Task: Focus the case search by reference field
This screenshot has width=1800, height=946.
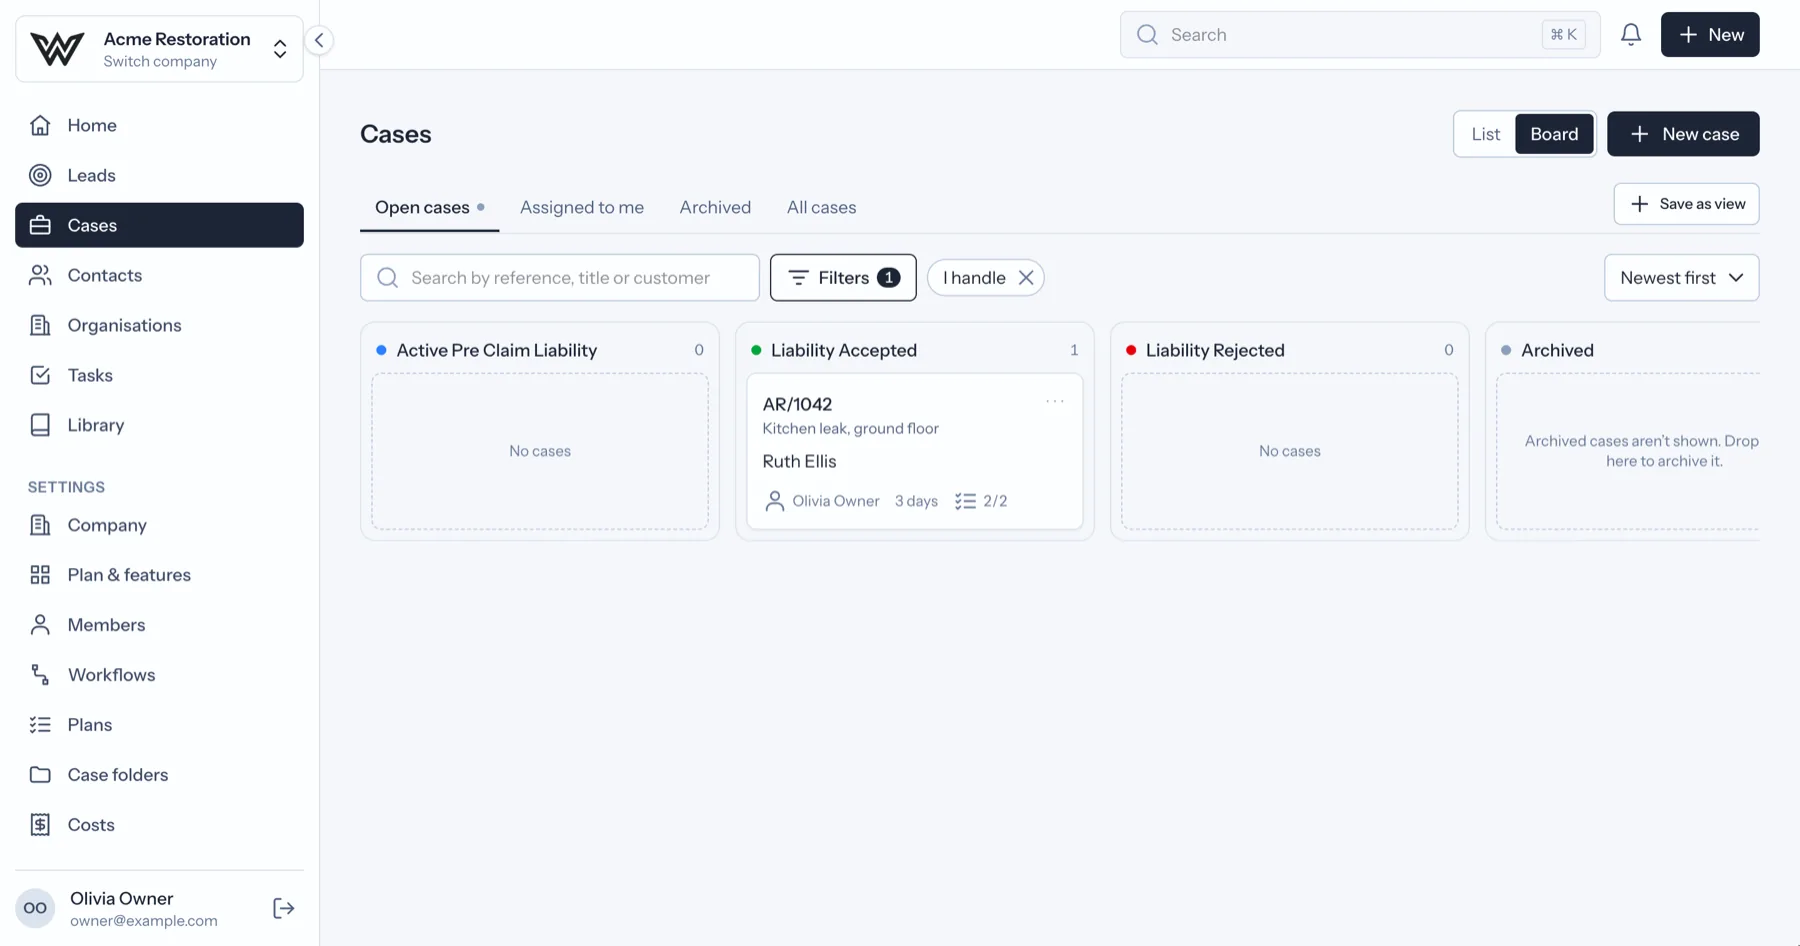Action: 560,278
